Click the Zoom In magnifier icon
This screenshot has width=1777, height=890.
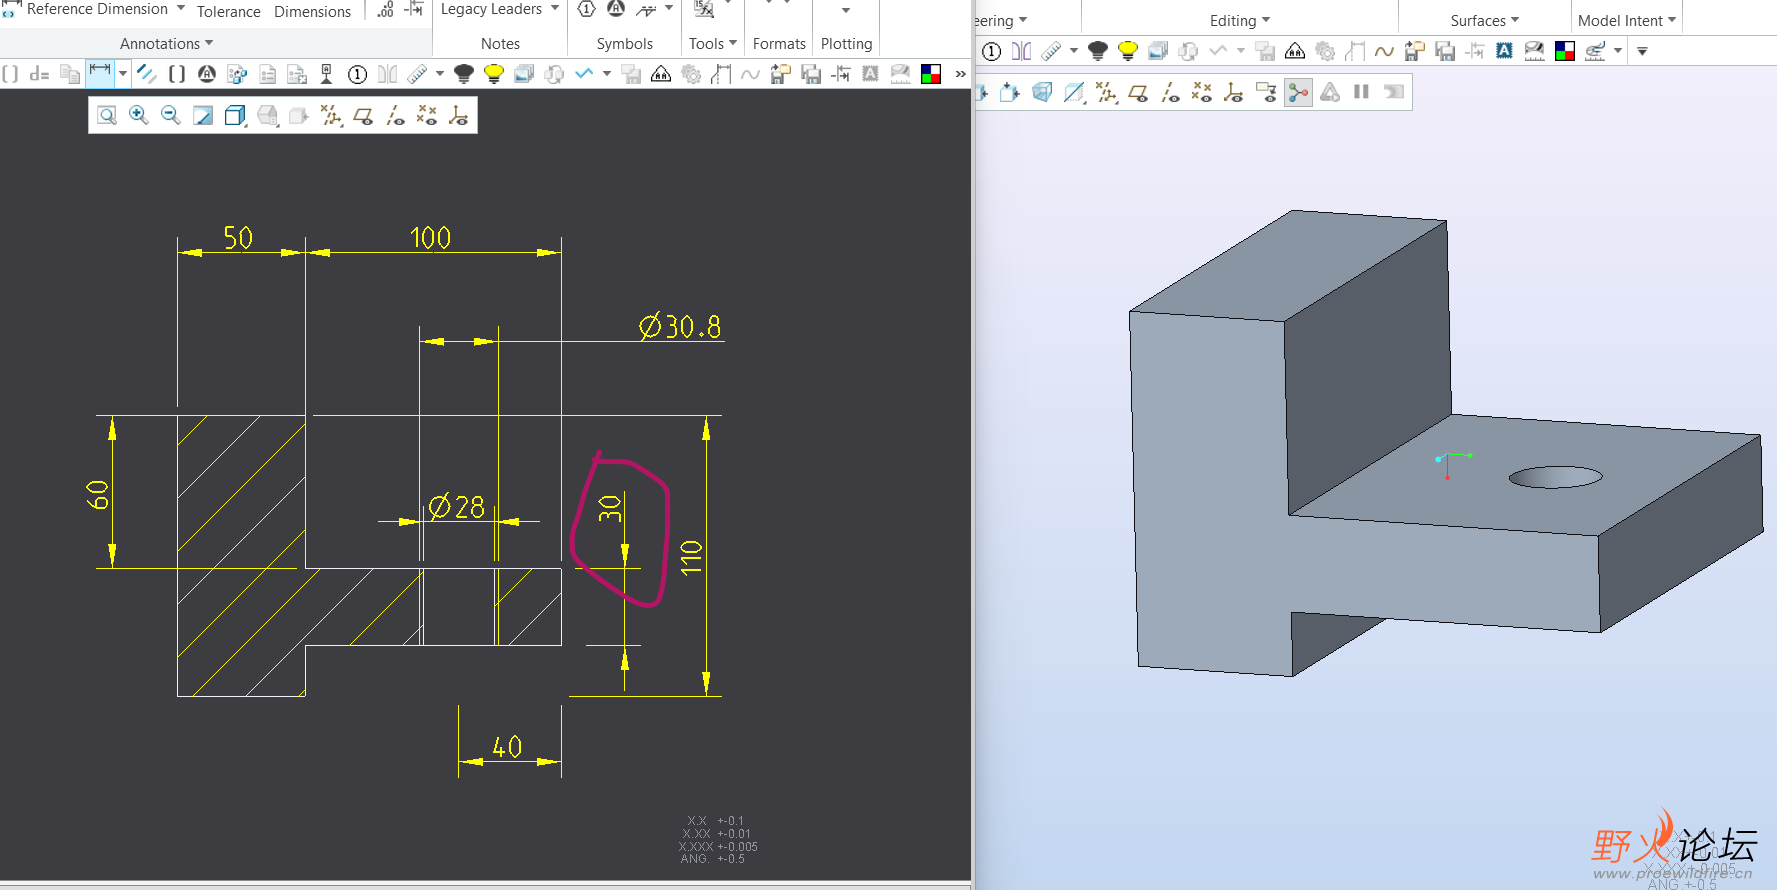click(139, 116)
